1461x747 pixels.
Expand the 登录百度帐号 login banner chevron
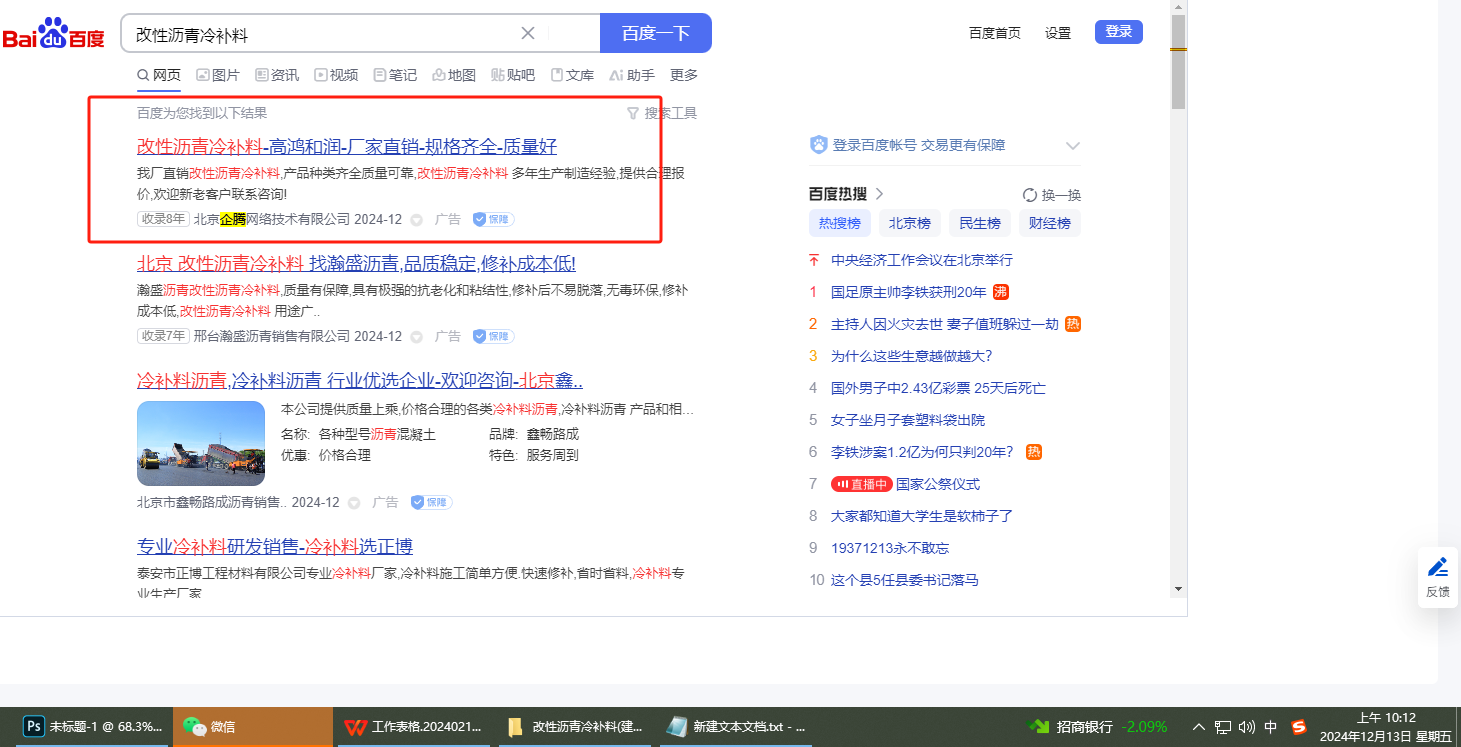pyautogui.click(x=1072, y=146)
